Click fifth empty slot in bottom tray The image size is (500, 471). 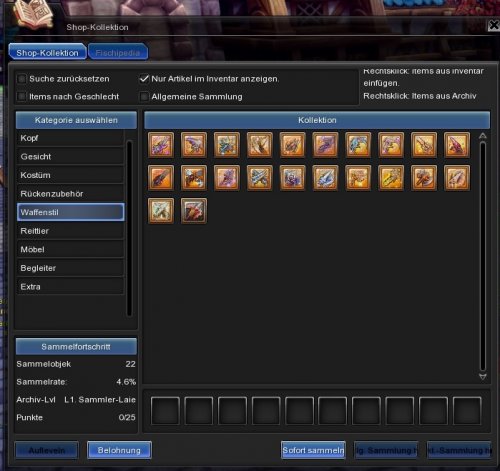click(x=299, y=411)
